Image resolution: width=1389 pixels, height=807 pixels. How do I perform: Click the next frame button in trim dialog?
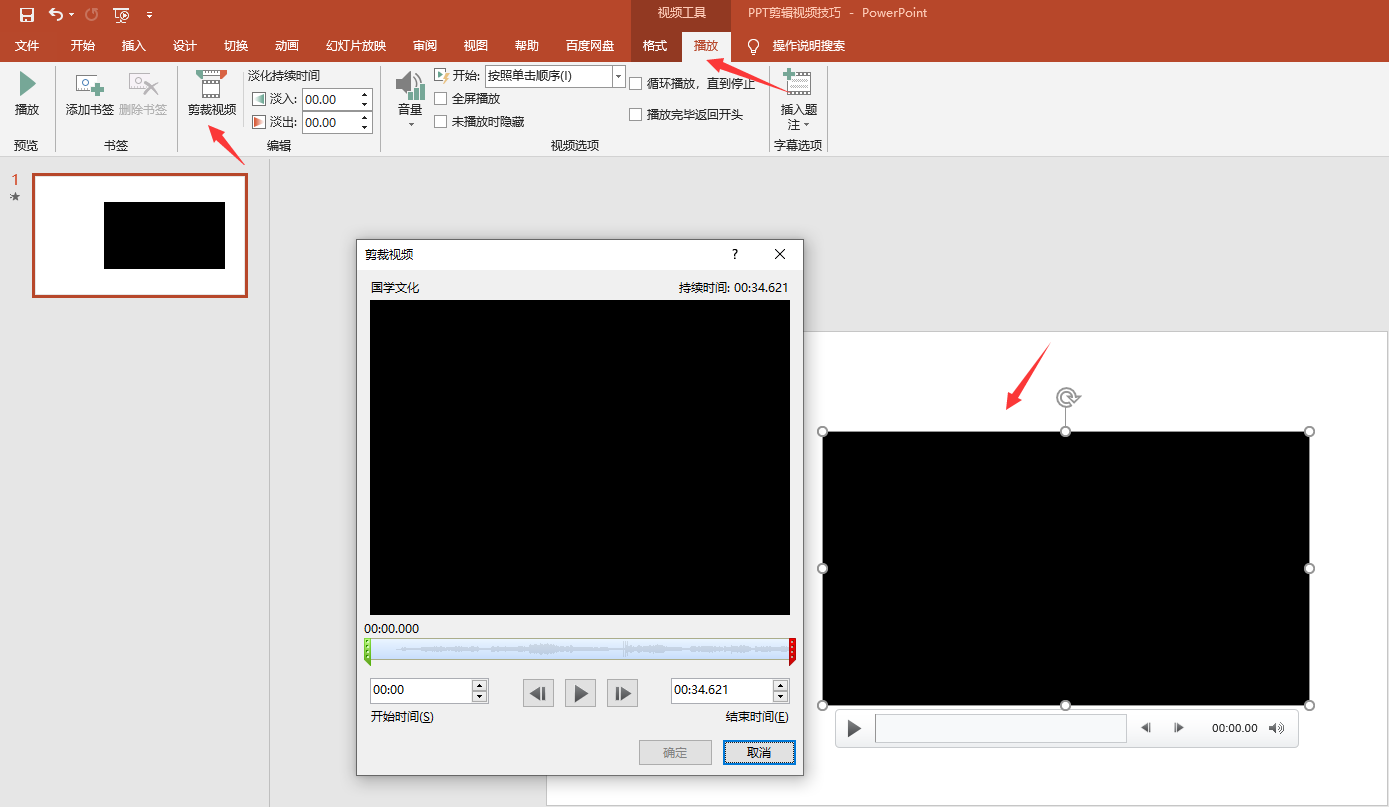tap(622, 693)
